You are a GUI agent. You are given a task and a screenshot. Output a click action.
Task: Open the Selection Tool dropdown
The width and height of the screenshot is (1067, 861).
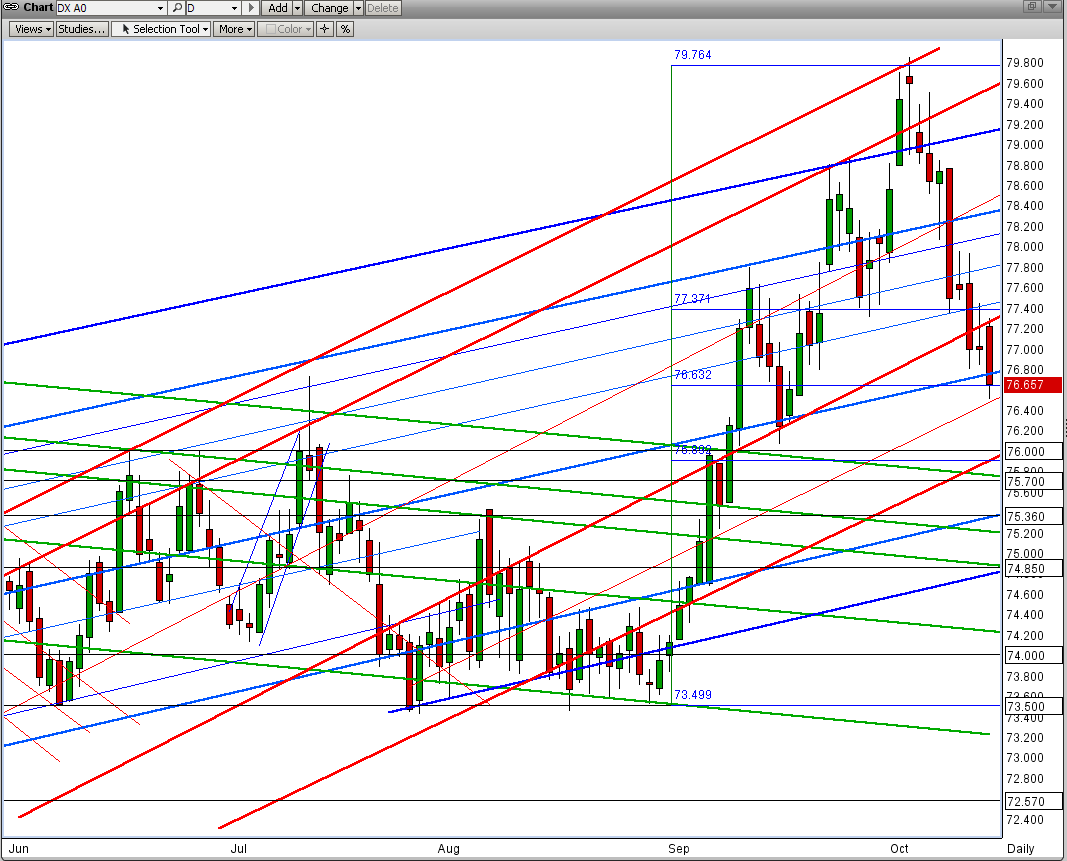pos(161,29)
